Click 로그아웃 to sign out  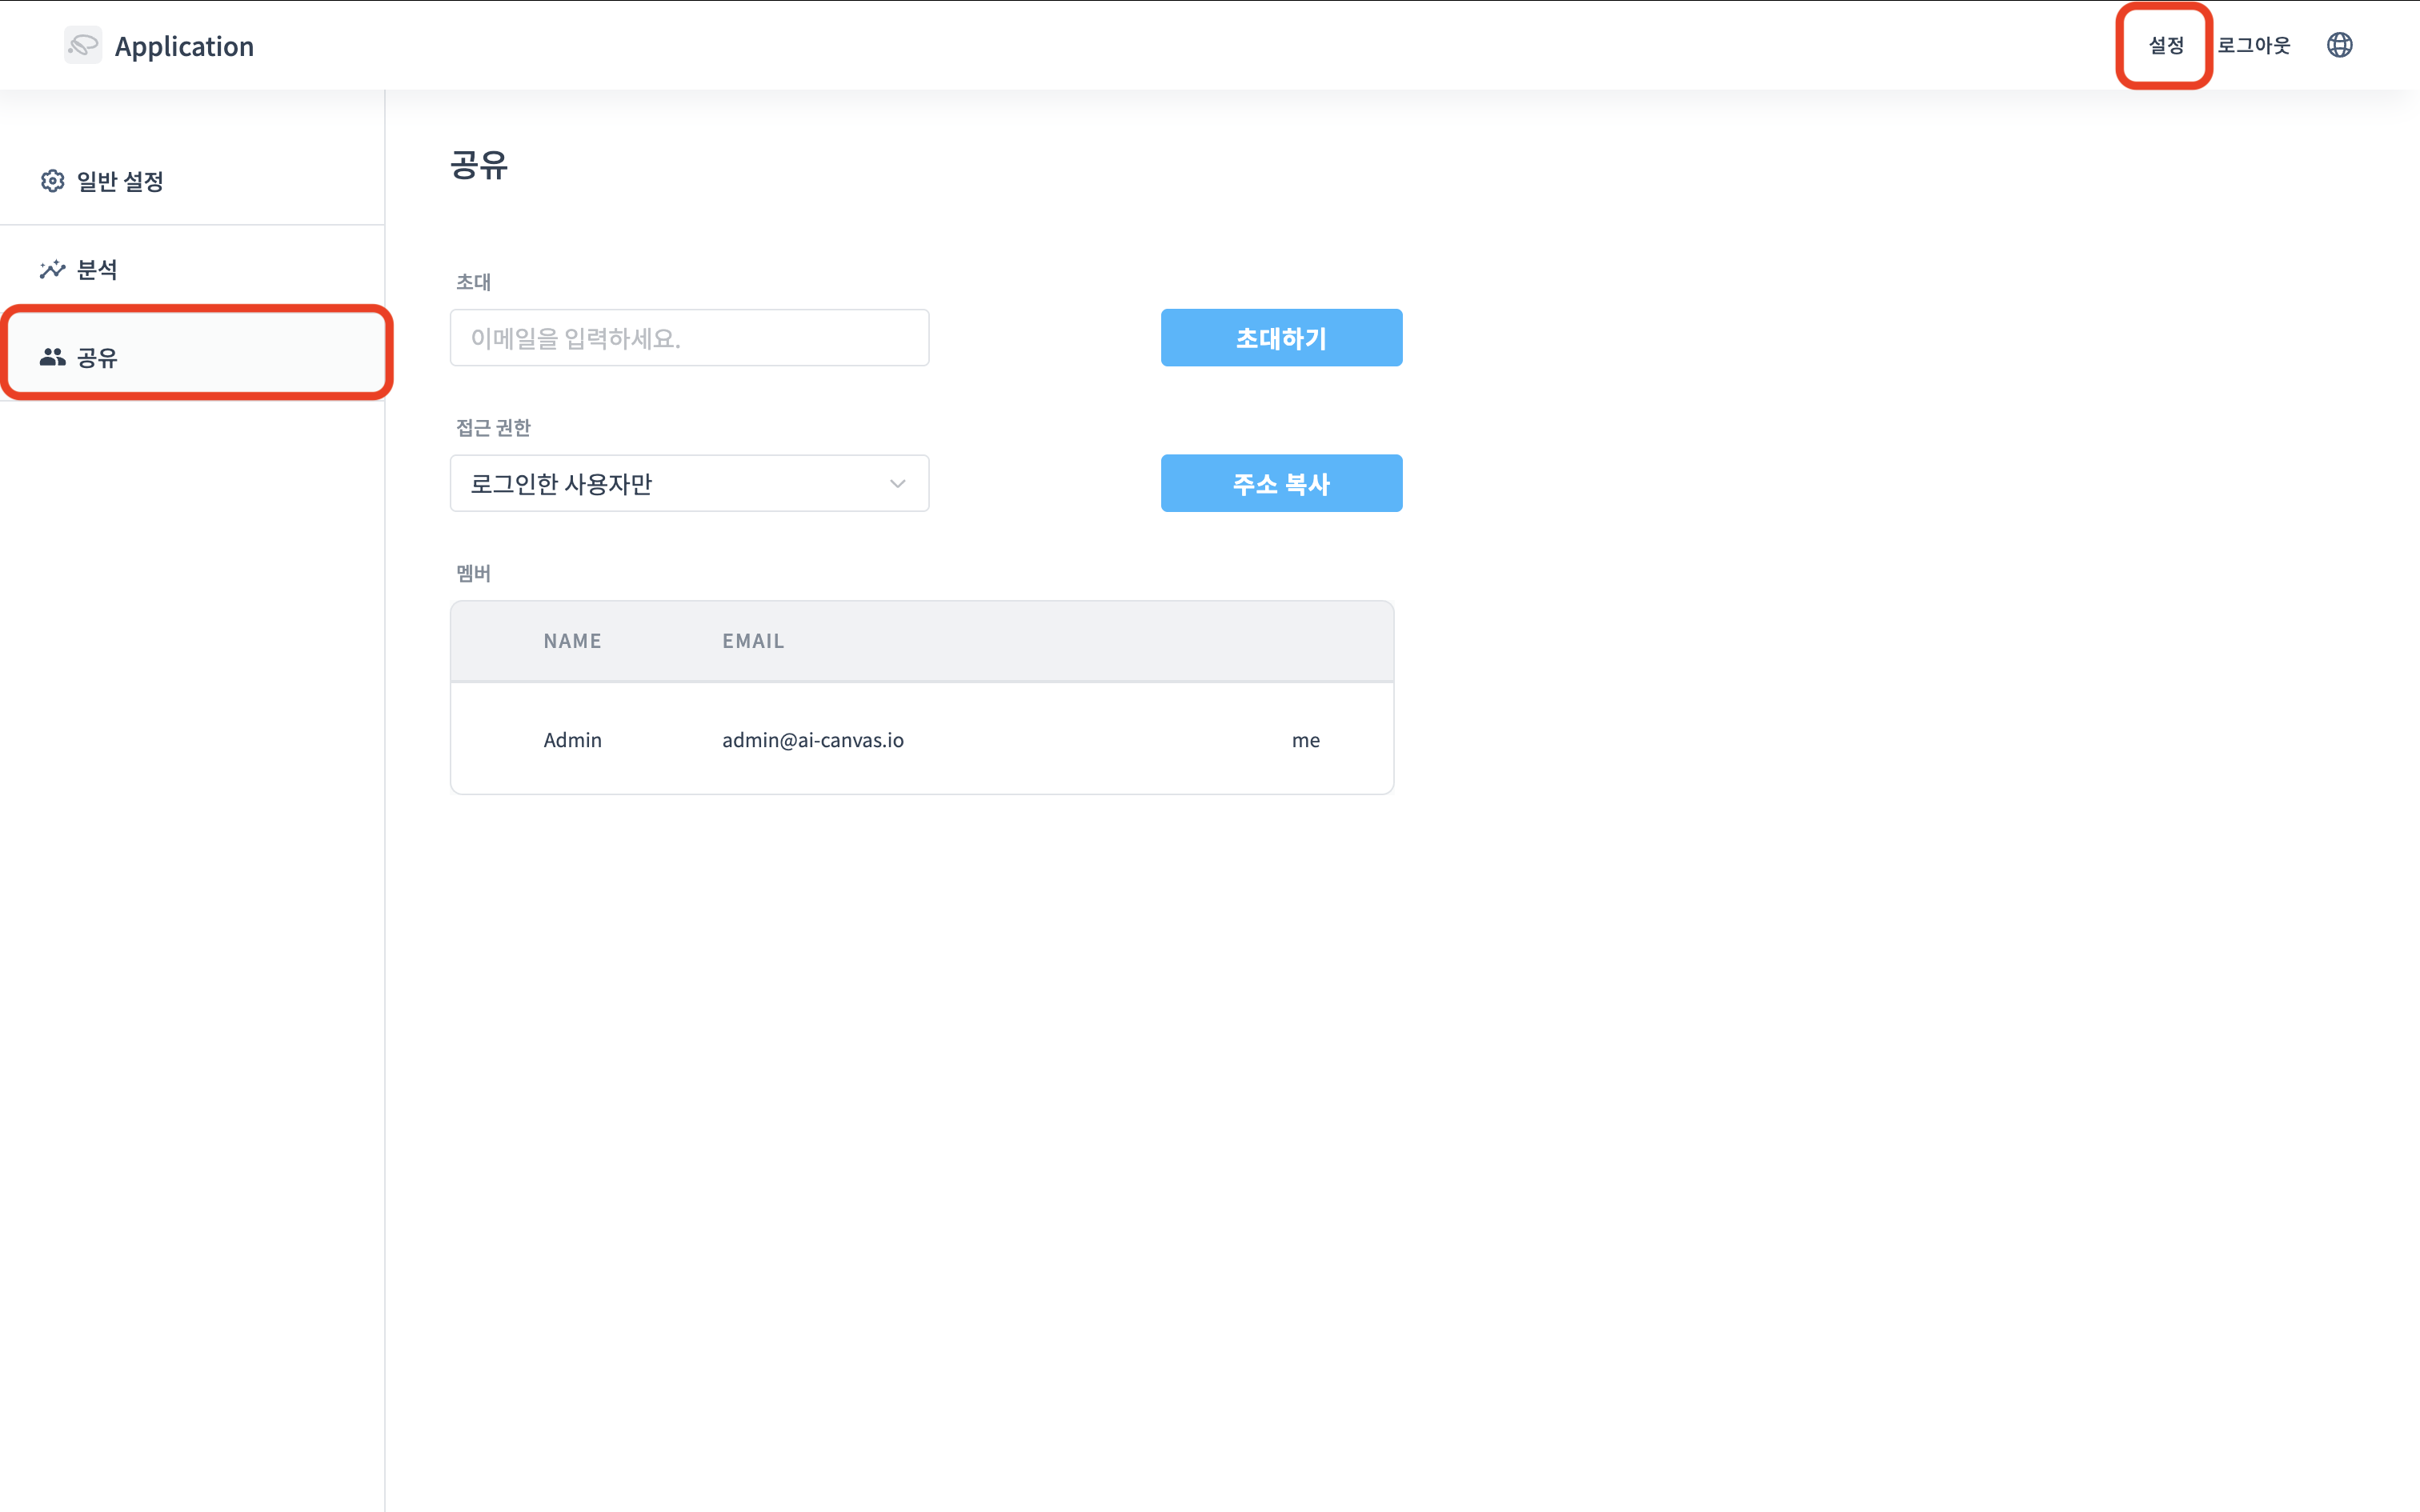(2253, 45)
